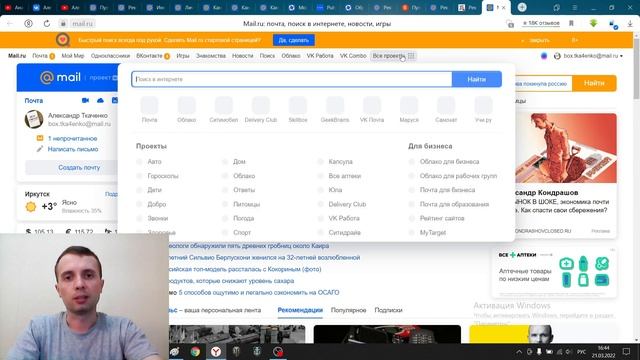
Task: Select the Рекомендации feed tab
Action: 300,310
